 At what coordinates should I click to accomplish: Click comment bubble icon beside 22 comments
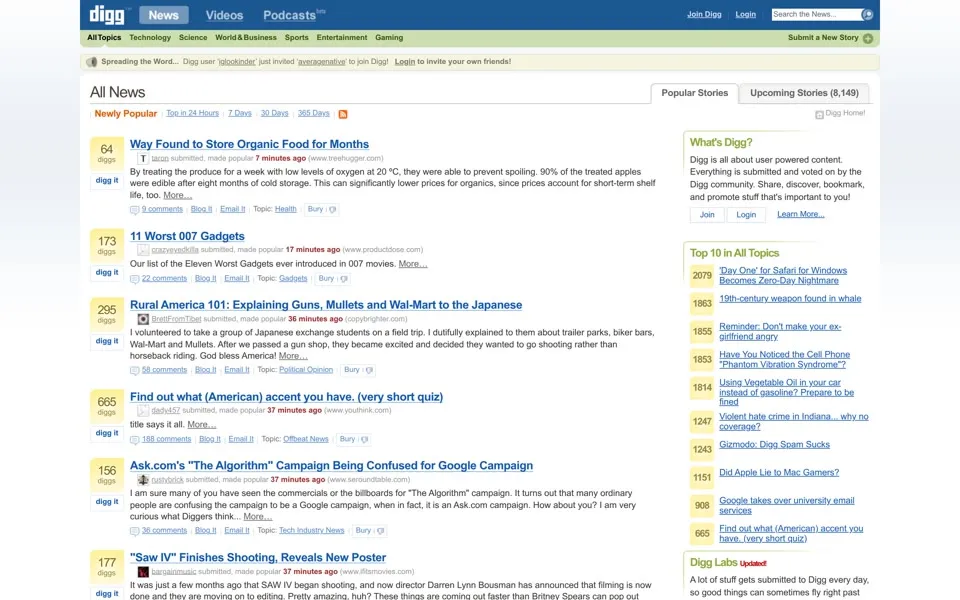pyautogui.click(x=134, y=279)
